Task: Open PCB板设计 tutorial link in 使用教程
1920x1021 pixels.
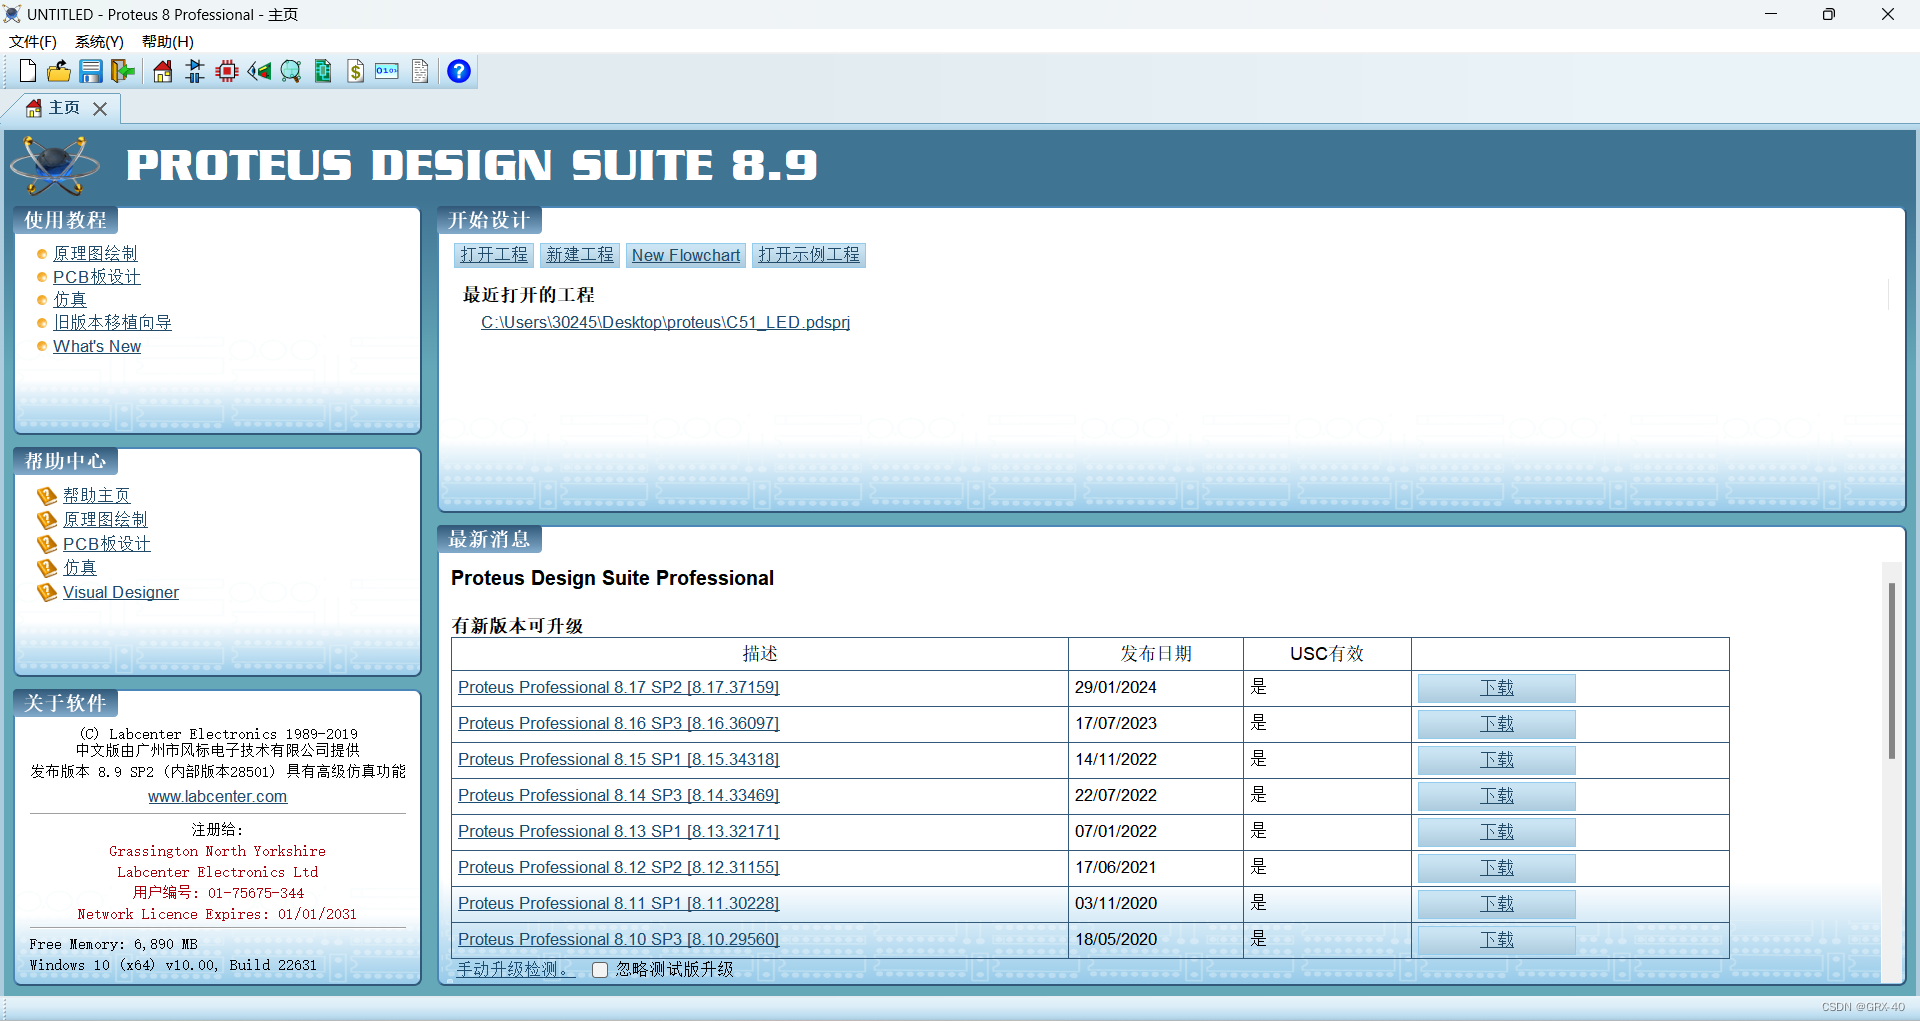Action: [x=97, y=277]
